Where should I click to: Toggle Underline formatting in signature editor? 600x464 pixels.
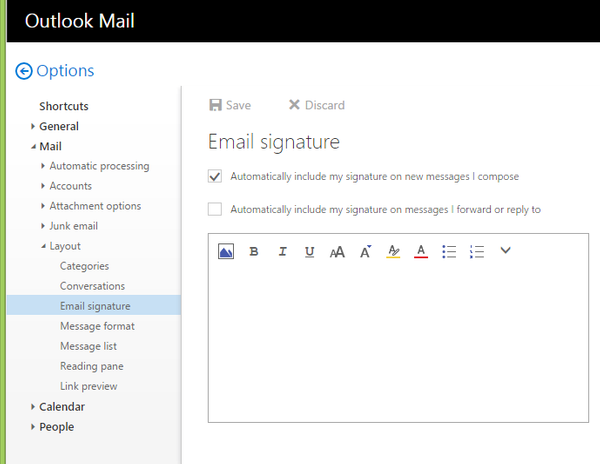click(310, 252)
